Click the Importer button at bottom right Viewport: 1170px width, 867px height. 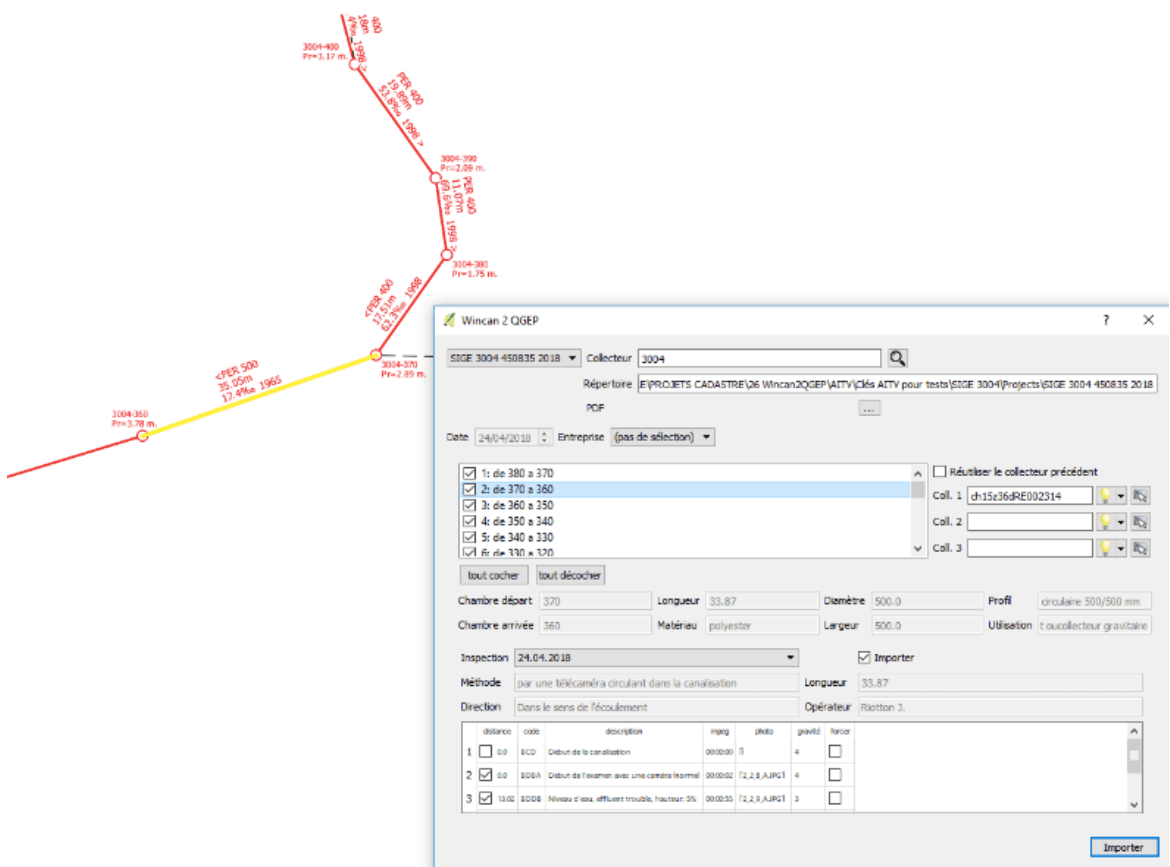[x=1124, y=846]
